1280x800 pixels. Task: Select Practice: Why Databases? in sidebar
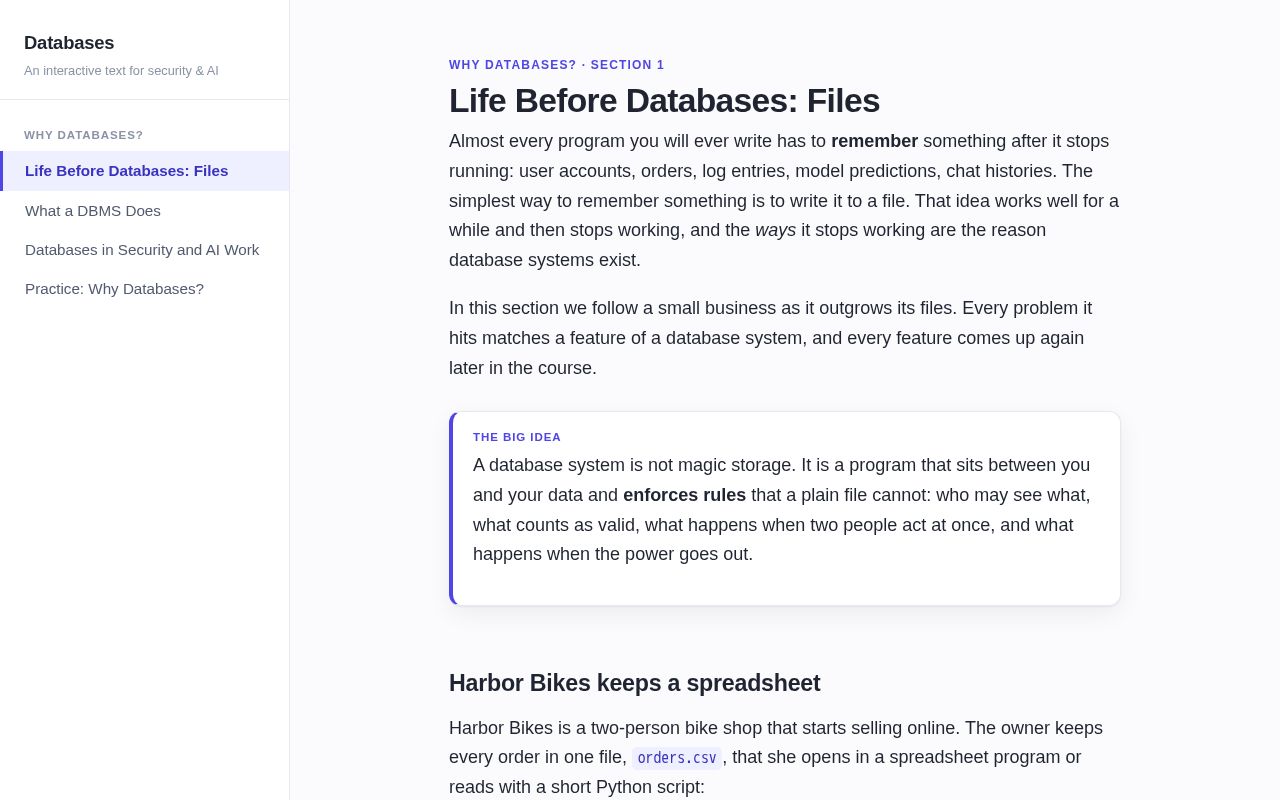[x=145, y=289]
